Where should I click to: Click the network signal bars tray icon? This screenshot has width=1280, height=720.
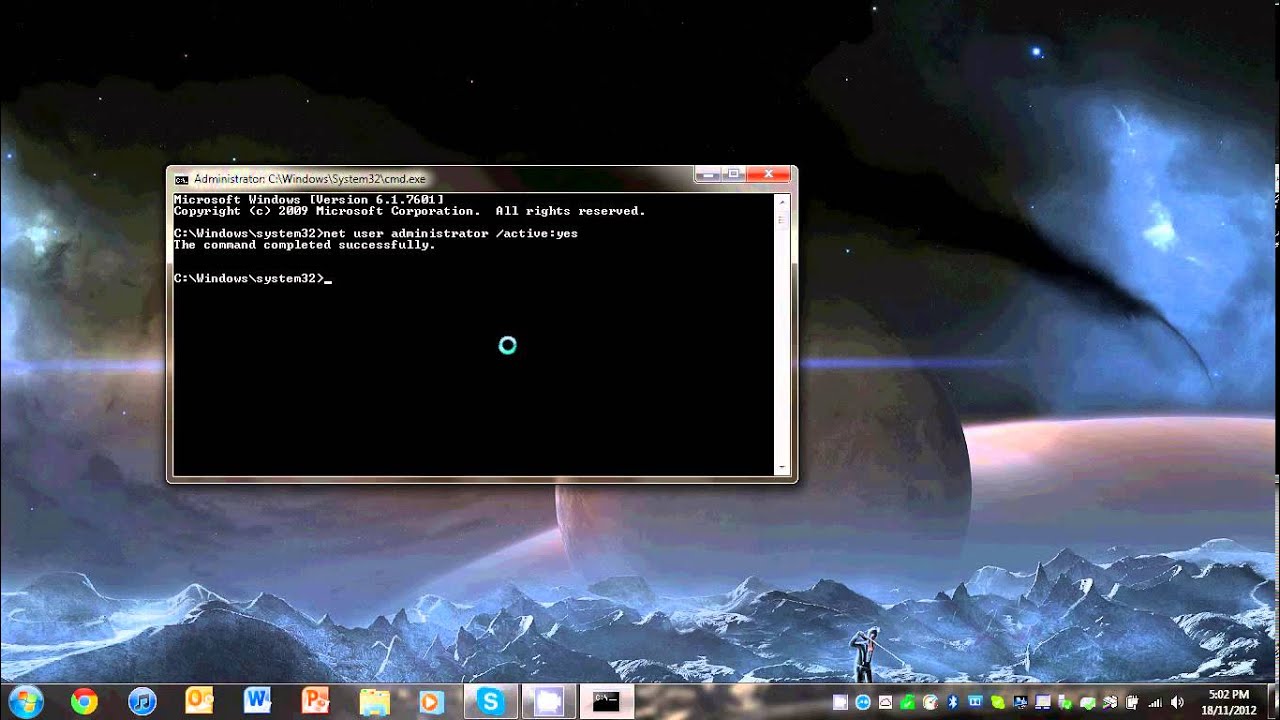click(1155, 702)
